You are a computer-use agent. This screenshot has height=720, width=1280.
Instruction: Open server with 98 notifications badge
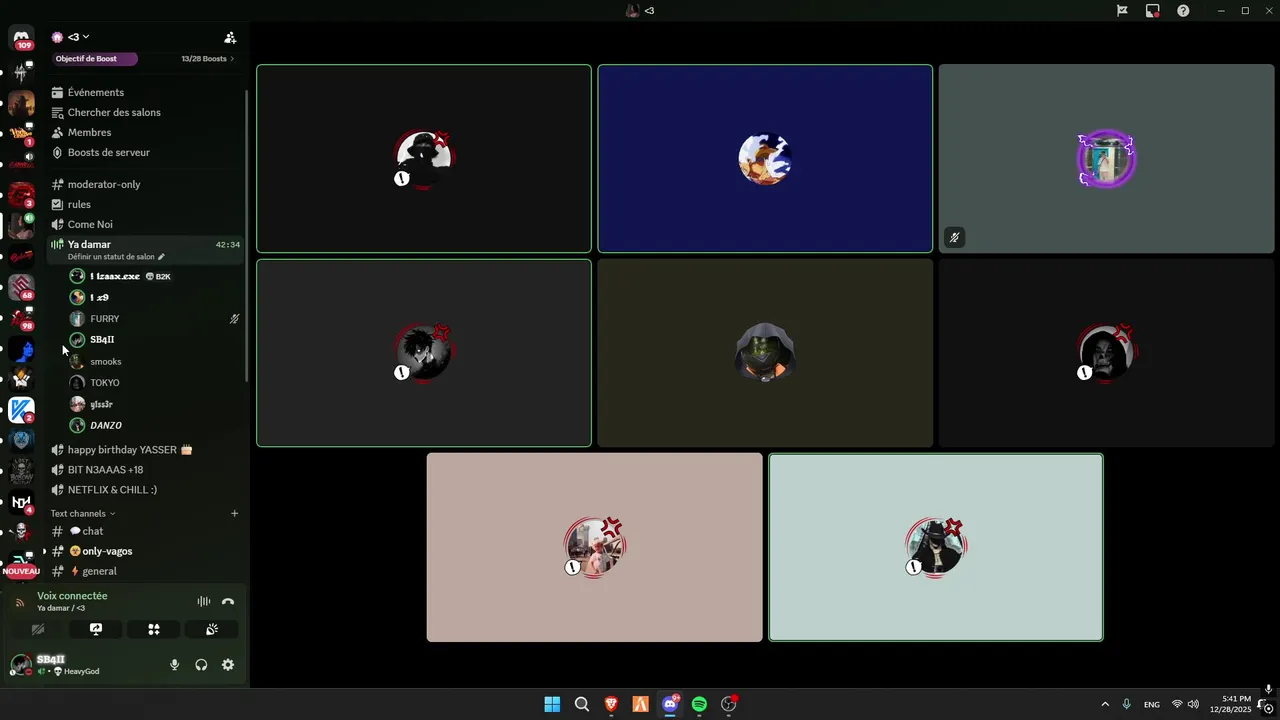21,319
